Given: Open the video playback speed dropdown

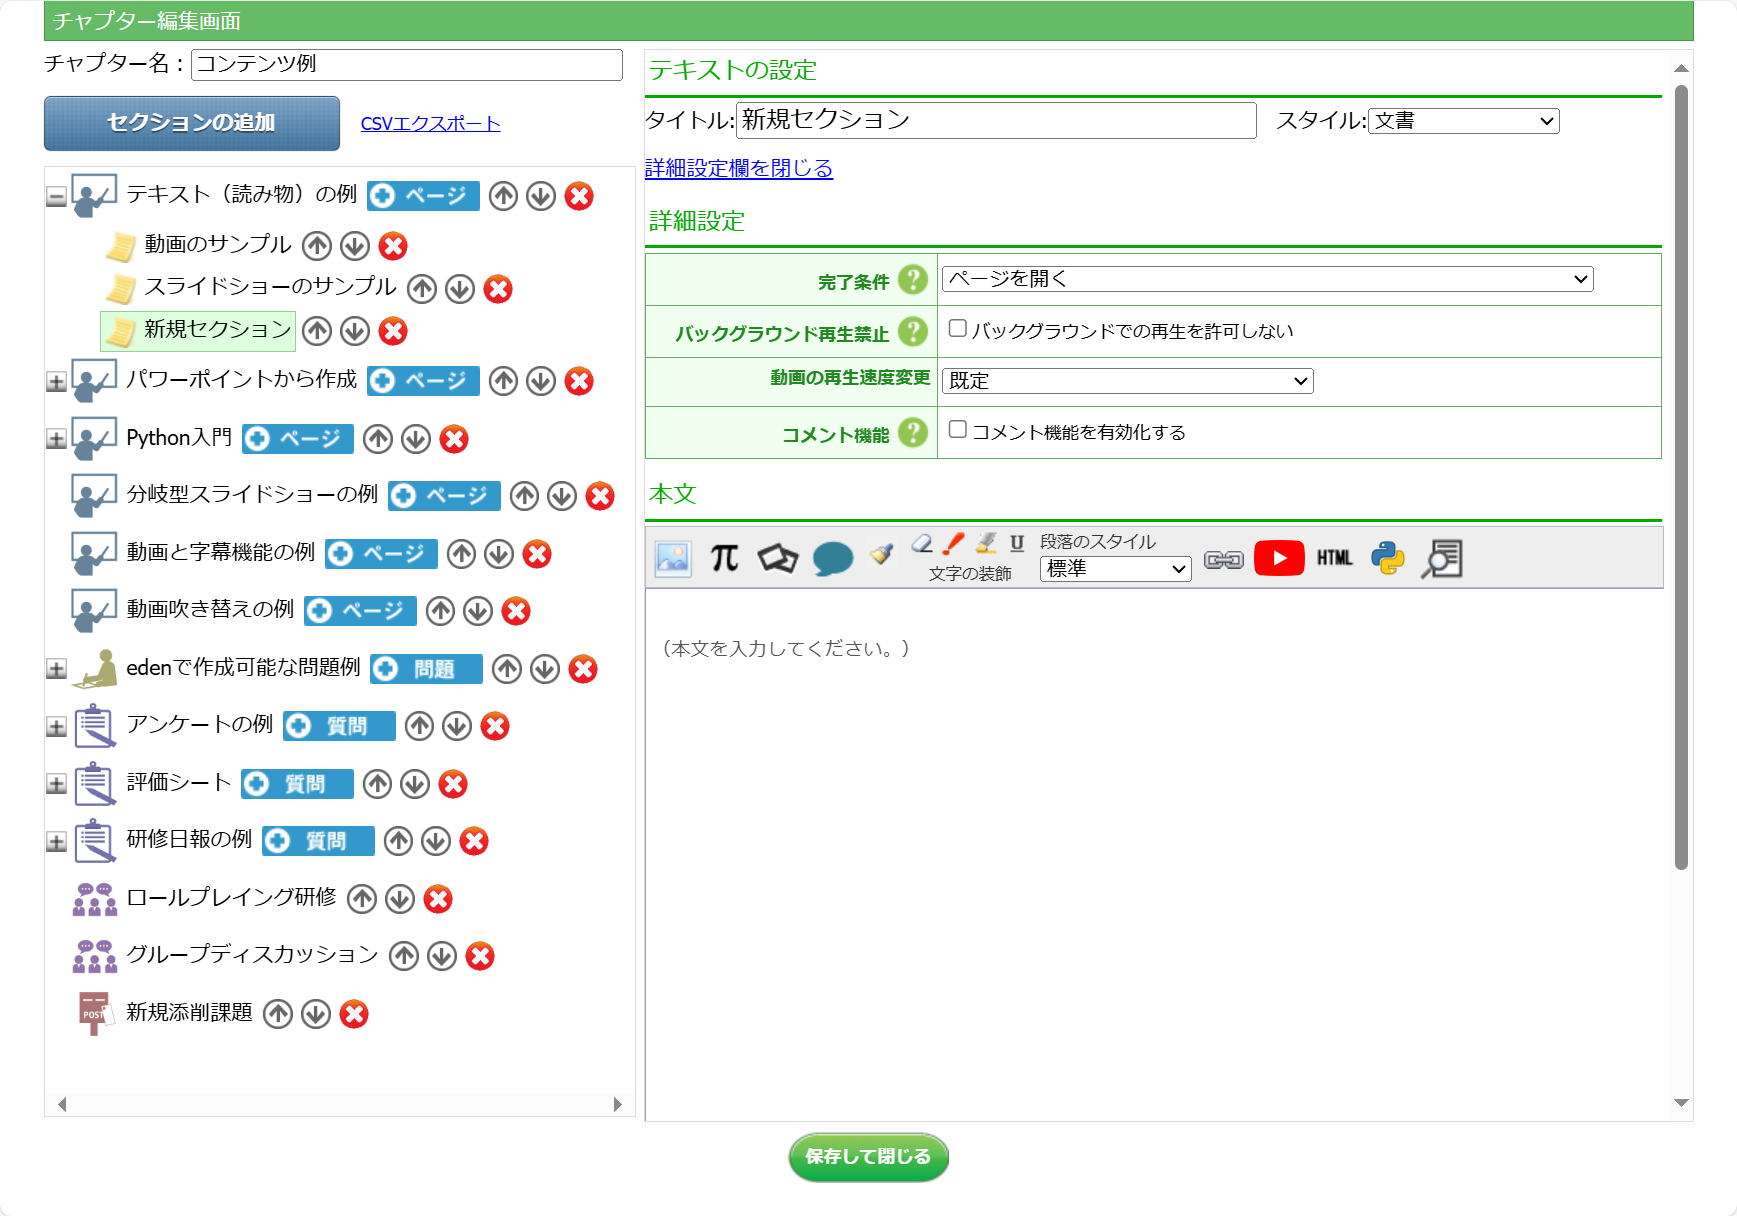Looking at the screenshot, I should pyautogui.click(x=1127, y=381).
